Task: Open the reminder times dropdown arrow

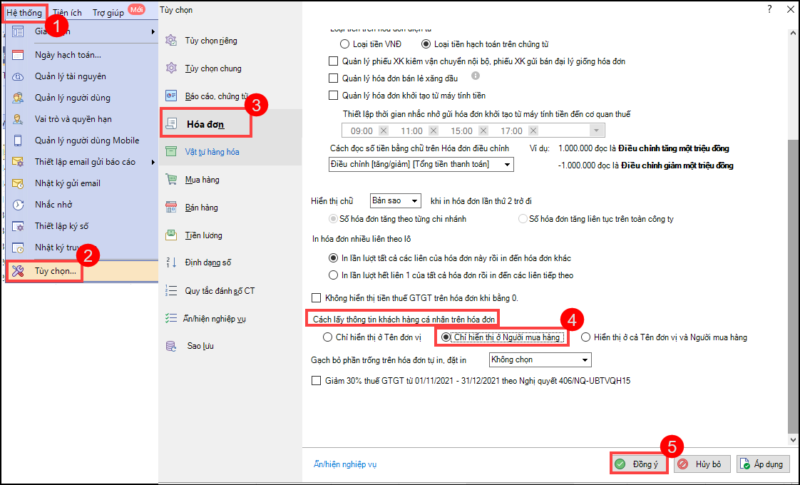Action: coord(596,131)
